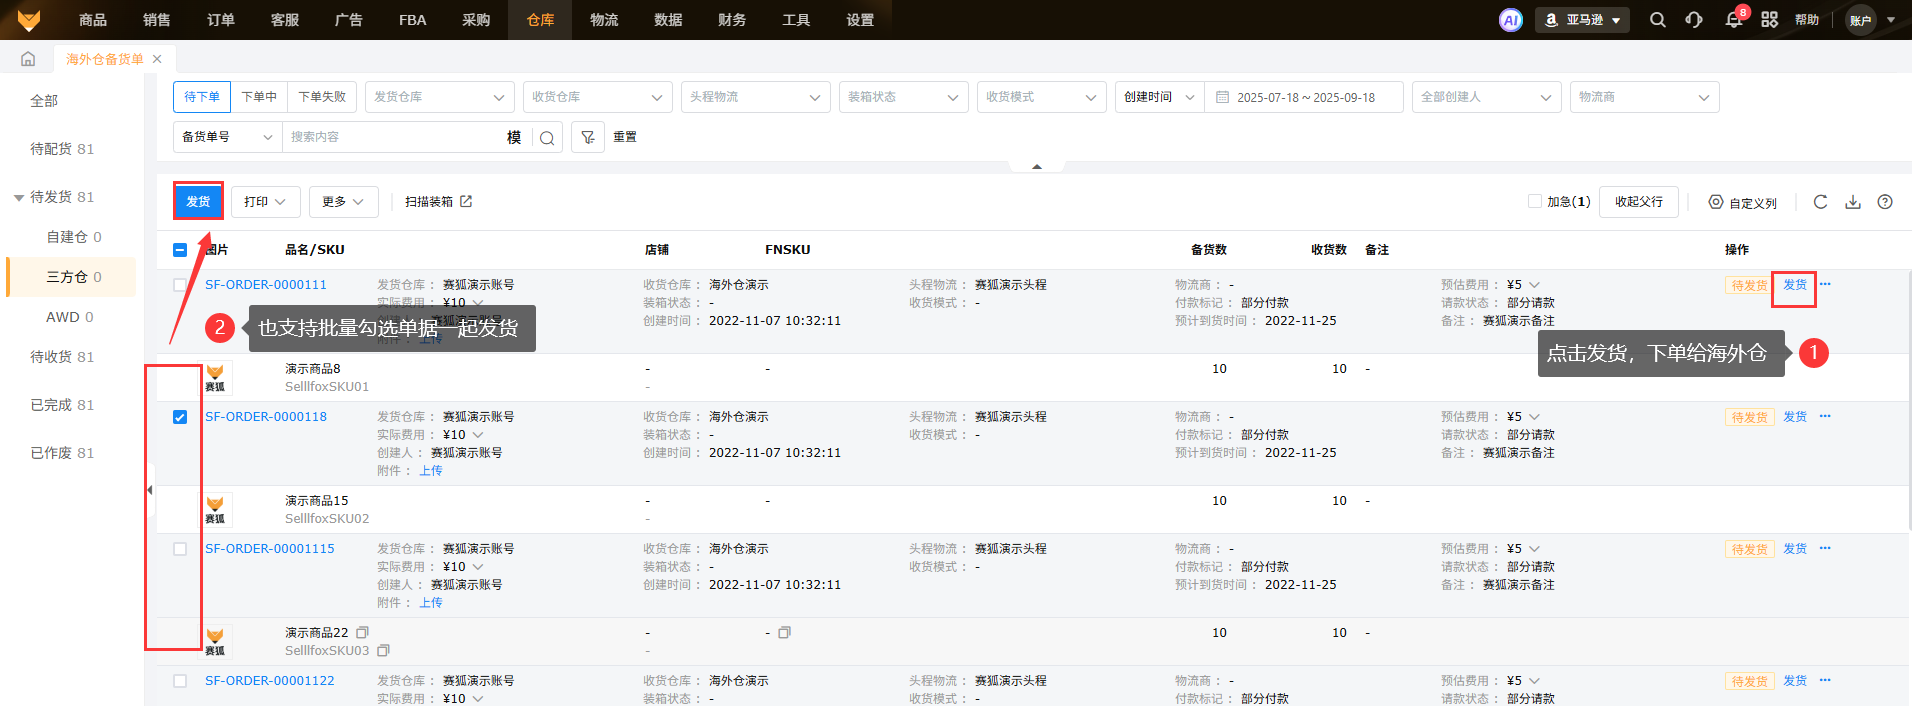1912x706 pixels.
Task: Open the notification bell with badge
Action: 1734,20
